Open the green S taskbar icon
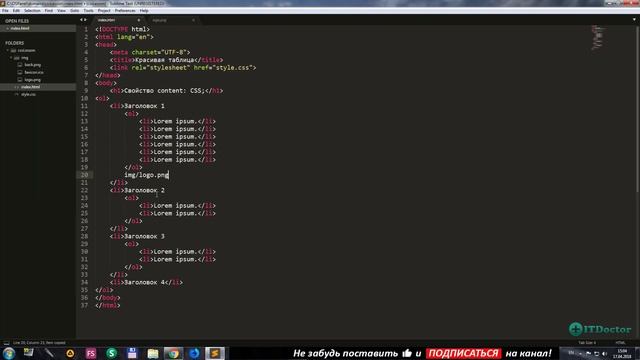 [111, 353]
